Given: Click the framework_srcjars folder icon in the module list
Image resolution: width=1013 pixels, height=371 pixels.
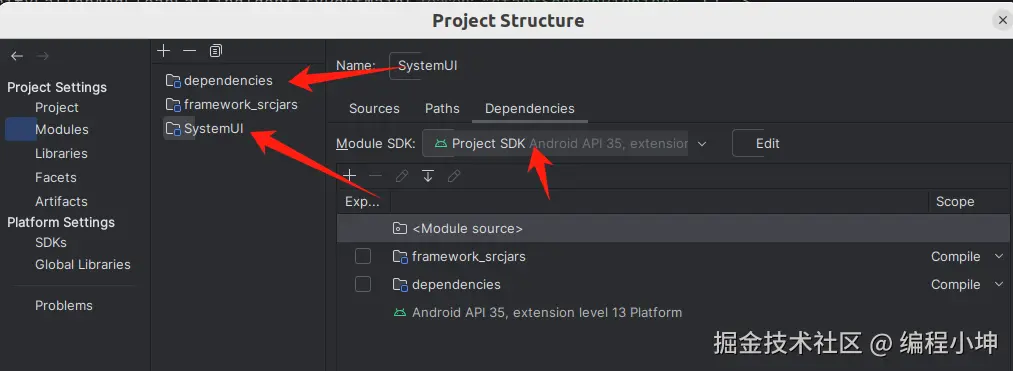Looking at the screenshot, I should pos(173,104).
